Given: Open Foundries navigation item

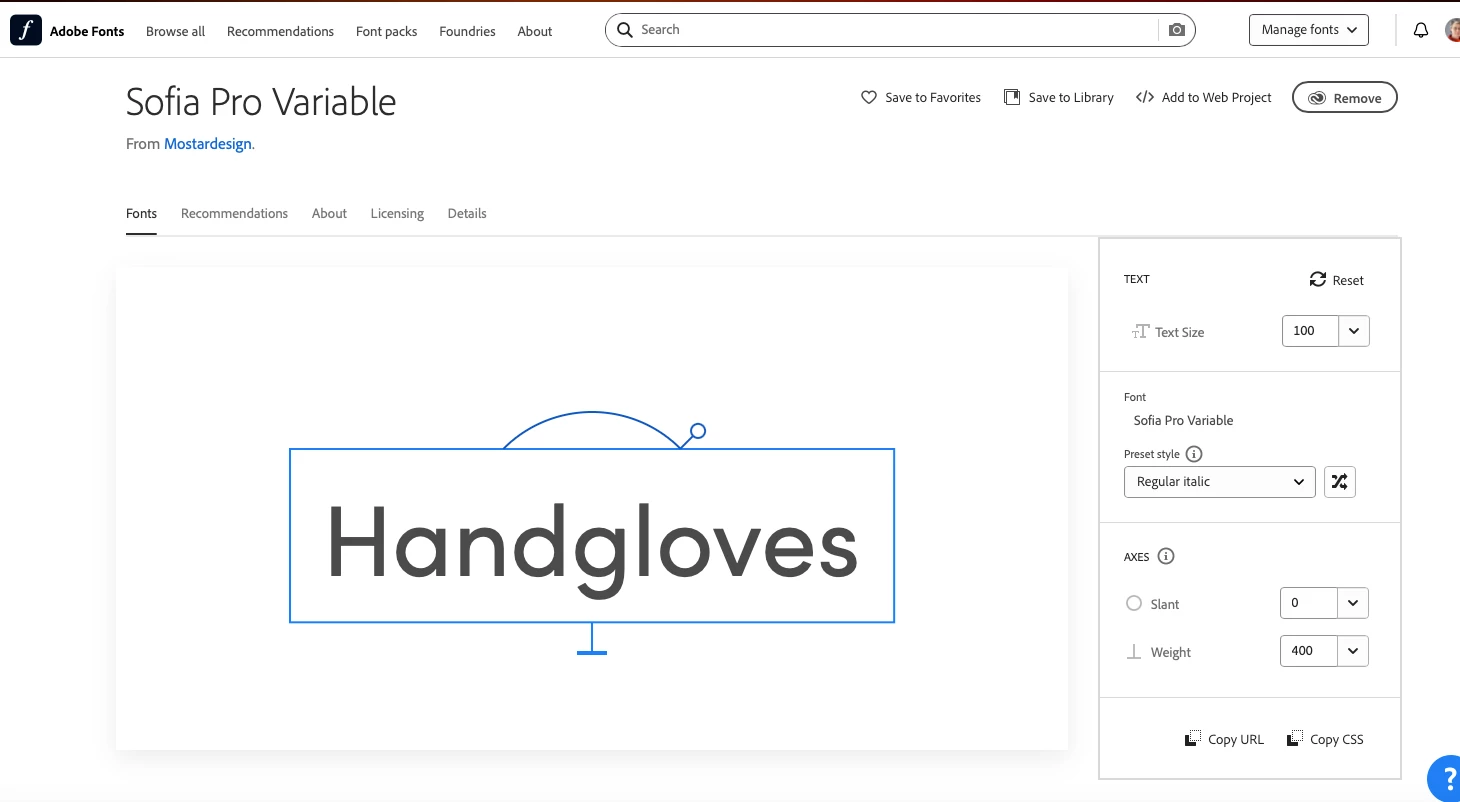Looking at the screenshot, I should point(467,31).
